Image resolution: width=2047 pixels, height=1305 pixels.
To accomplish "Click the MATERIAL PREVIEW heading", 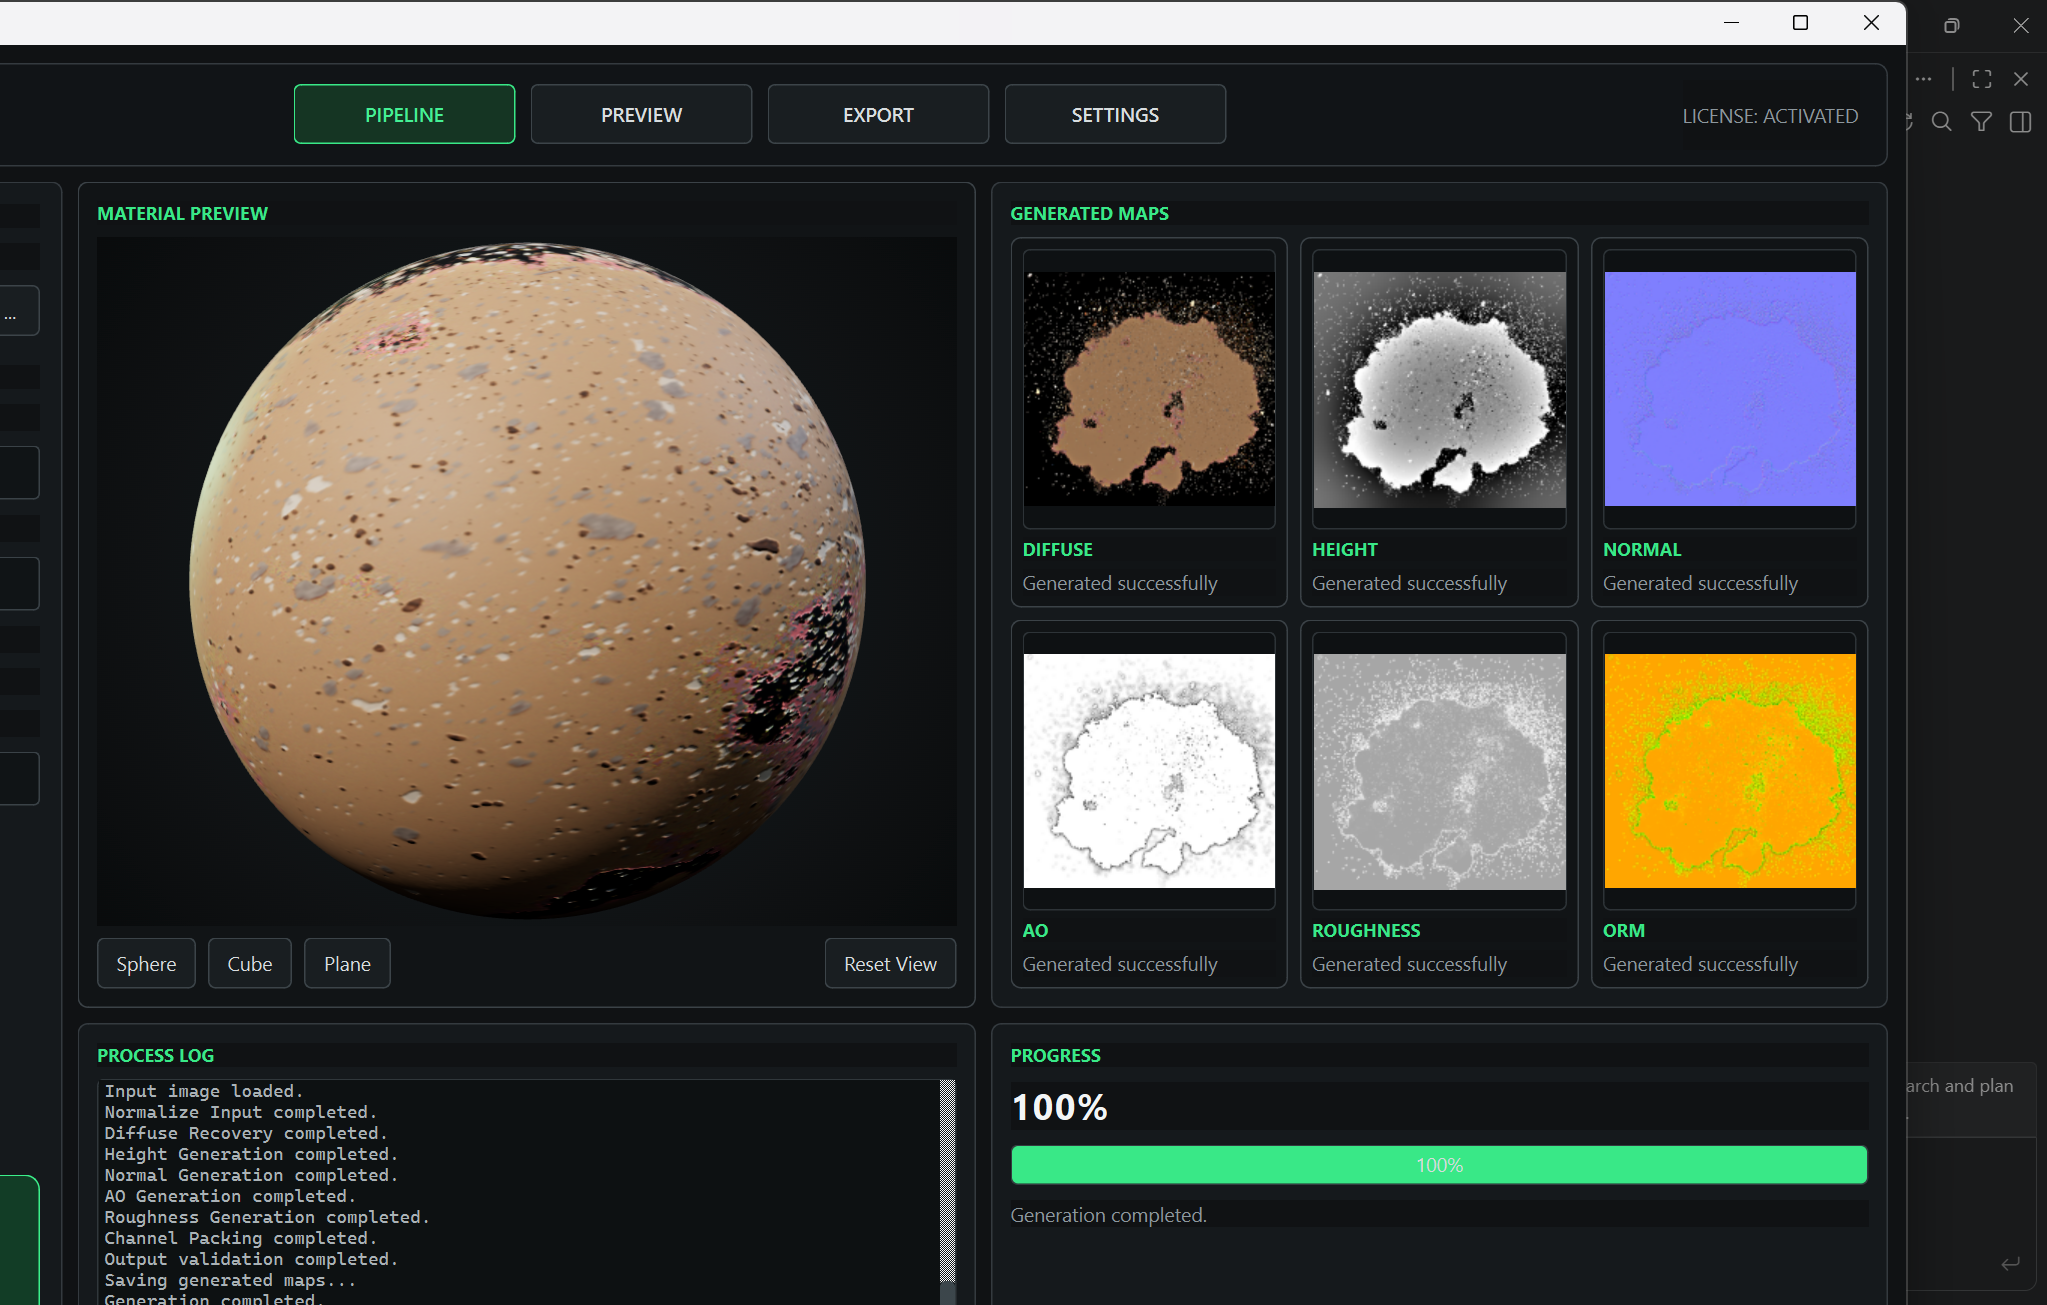I will click(x=182, y=213).
